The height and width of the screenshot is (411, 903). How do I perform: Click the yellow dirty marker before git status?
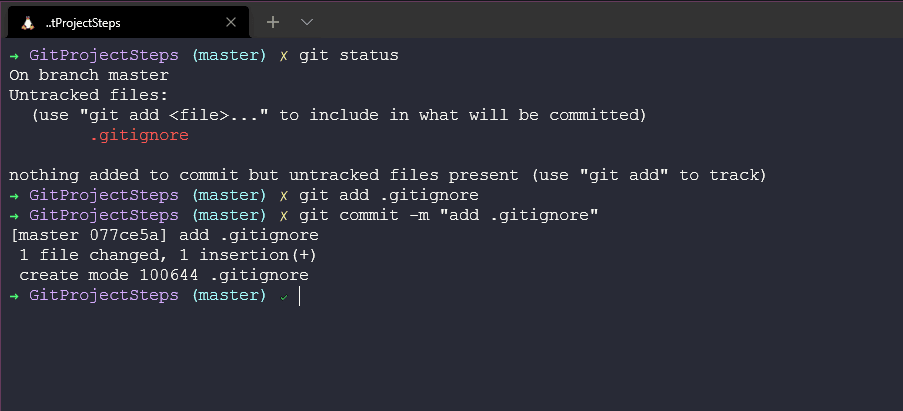tap(283, 55)
